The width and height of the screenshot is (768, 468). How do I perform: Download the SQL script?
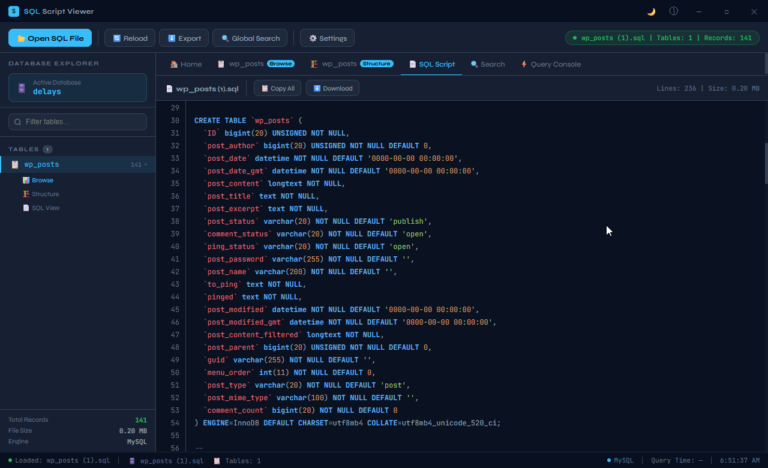333,88
